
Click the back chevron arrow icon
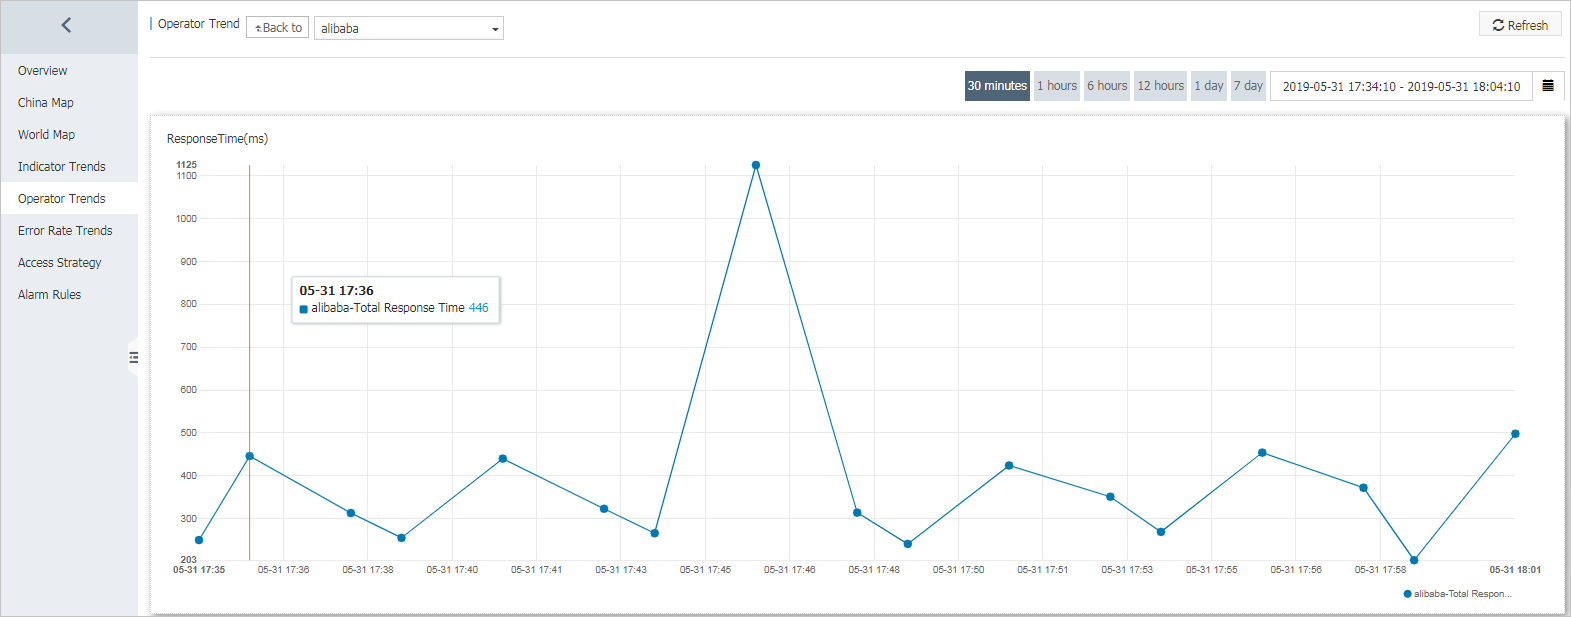(66, 25)
